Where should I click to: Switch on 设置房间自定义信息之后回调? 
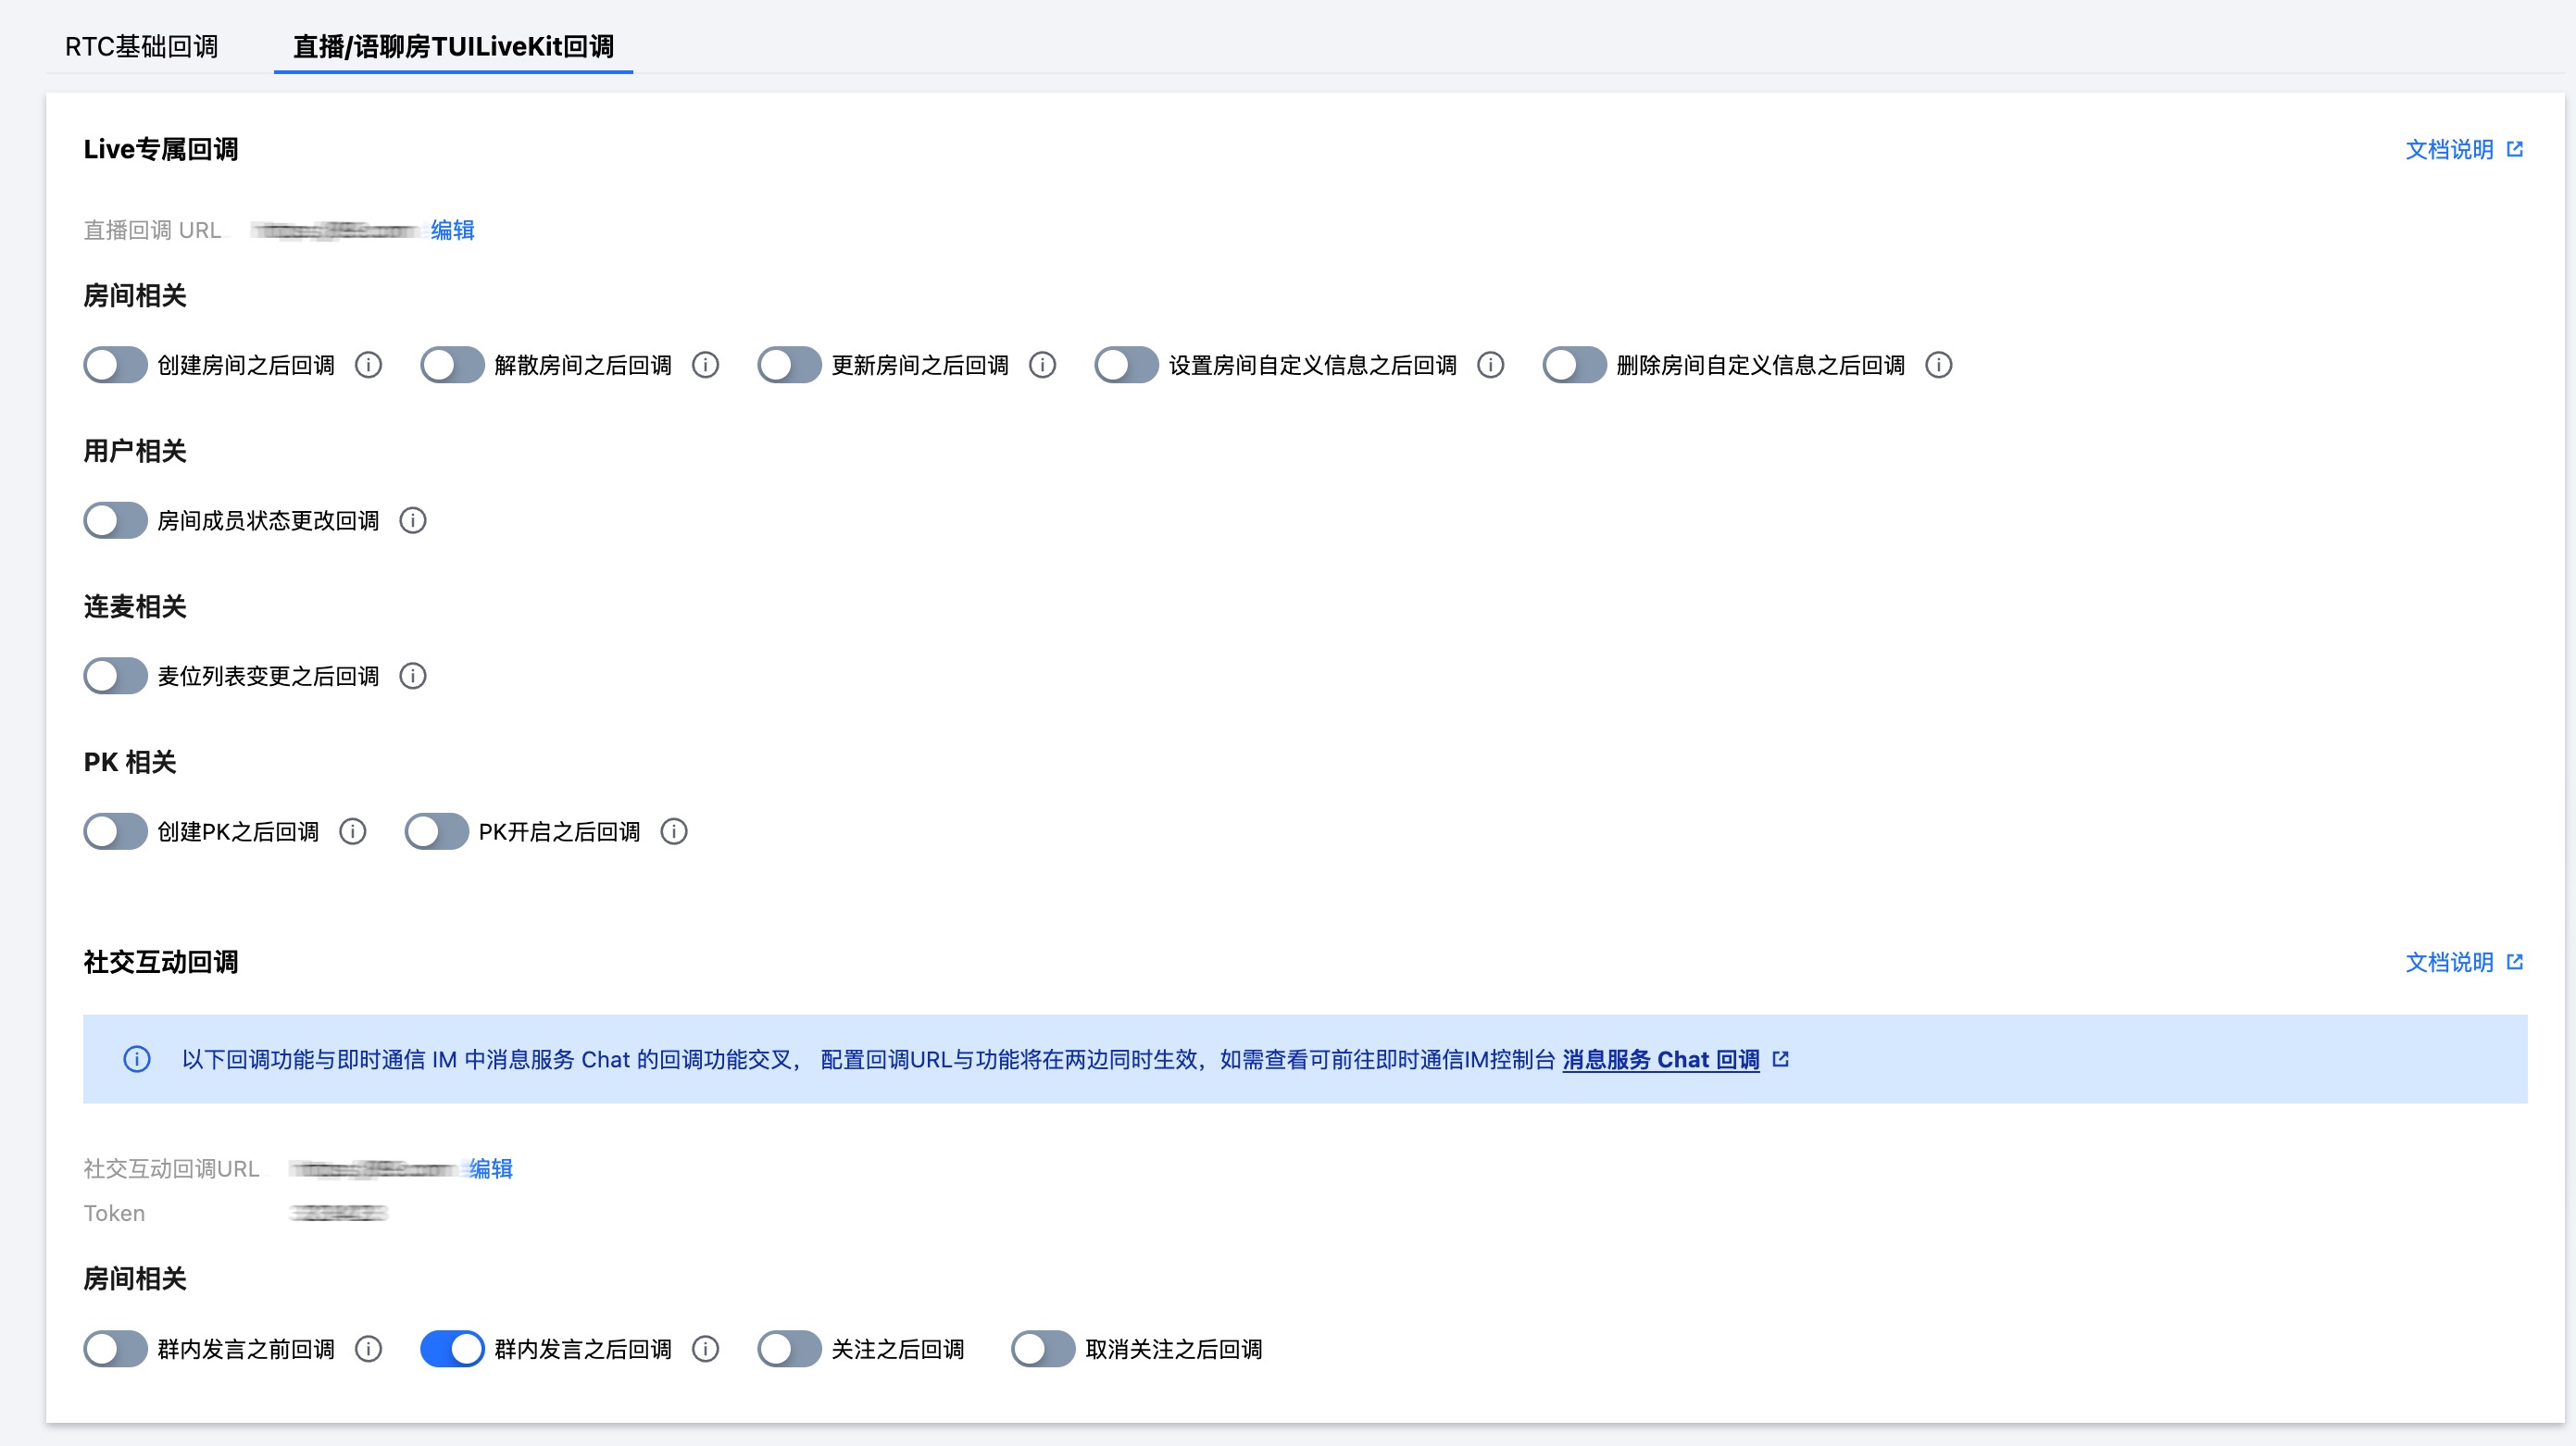pos(1126,365)
